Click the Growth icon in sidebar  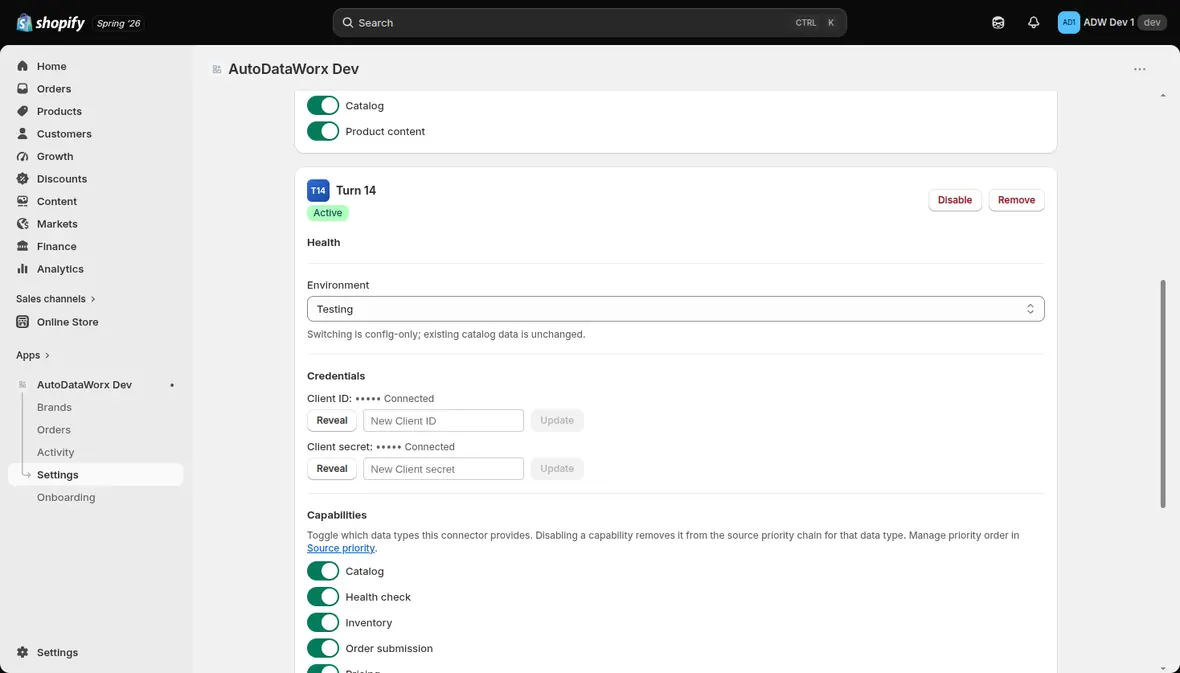click(x=23, y=157)
